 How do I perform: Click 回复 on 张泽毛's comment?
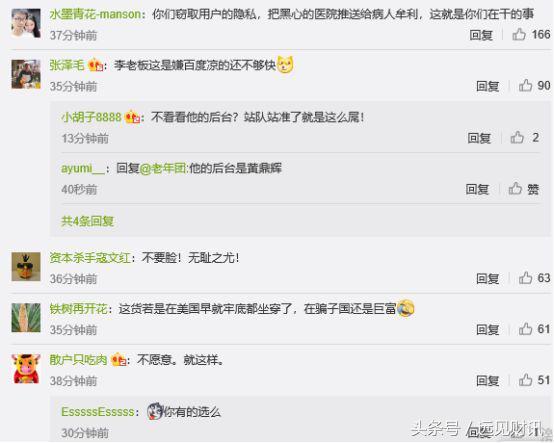[x=488, y=86]
